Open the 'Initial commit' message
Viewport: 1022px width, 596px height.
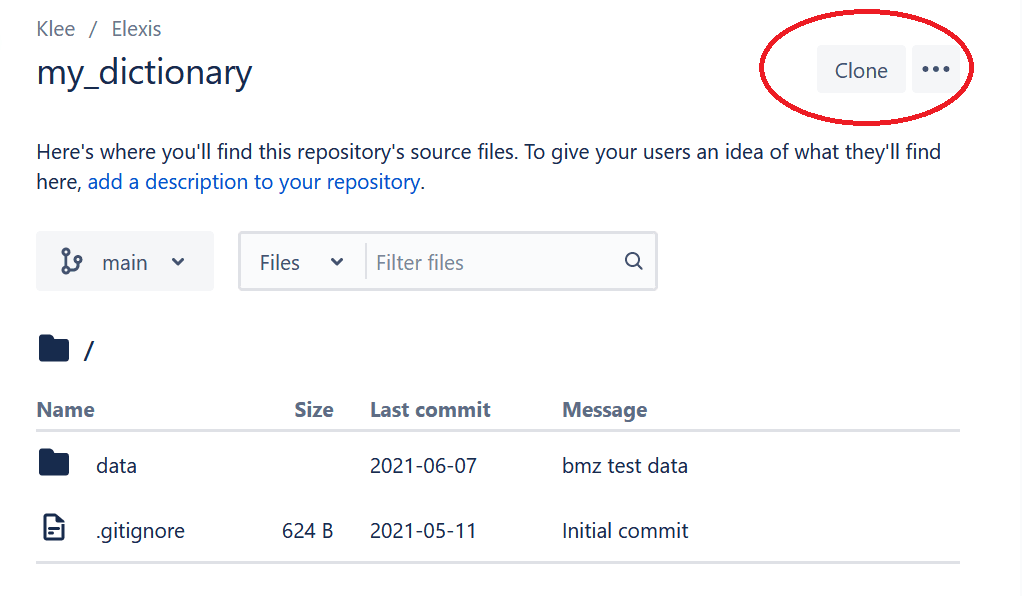click(625, 531)
